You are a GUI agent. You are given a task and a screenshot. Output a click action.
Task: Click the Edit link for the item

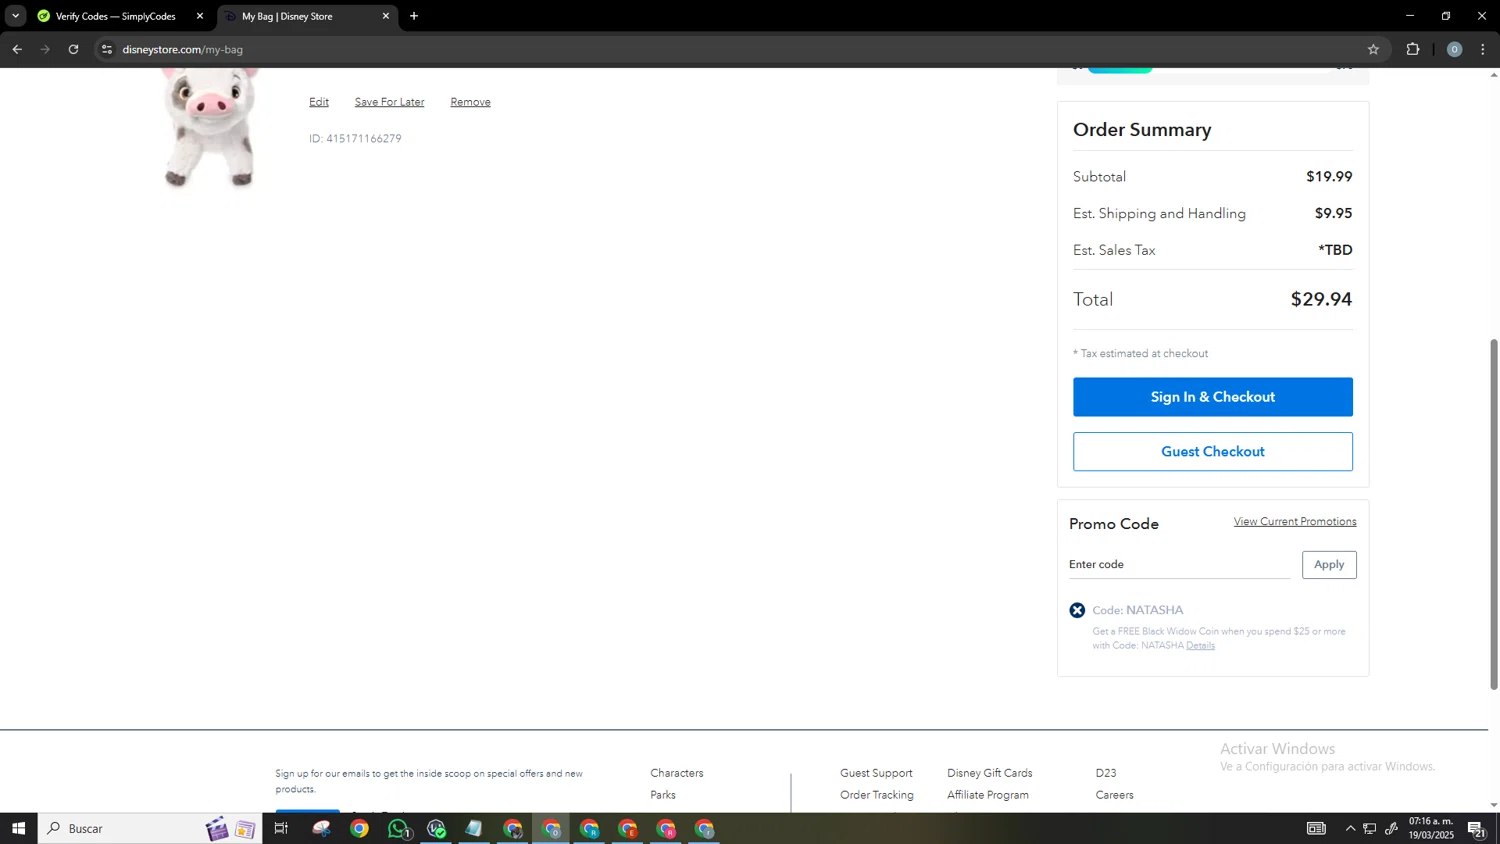click(319, 102)
